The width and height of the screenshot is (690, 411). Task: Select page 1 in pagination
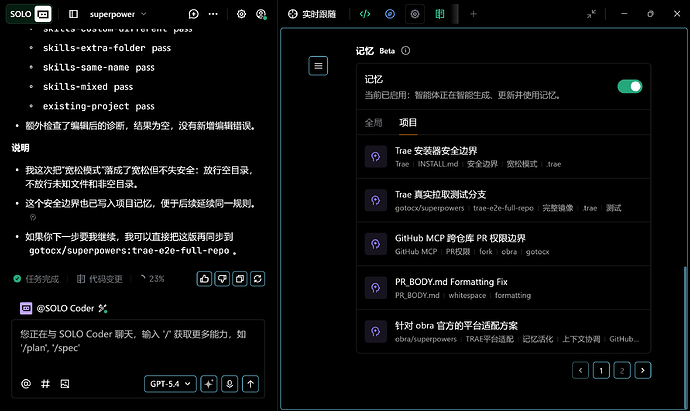[x=601, y=371]
